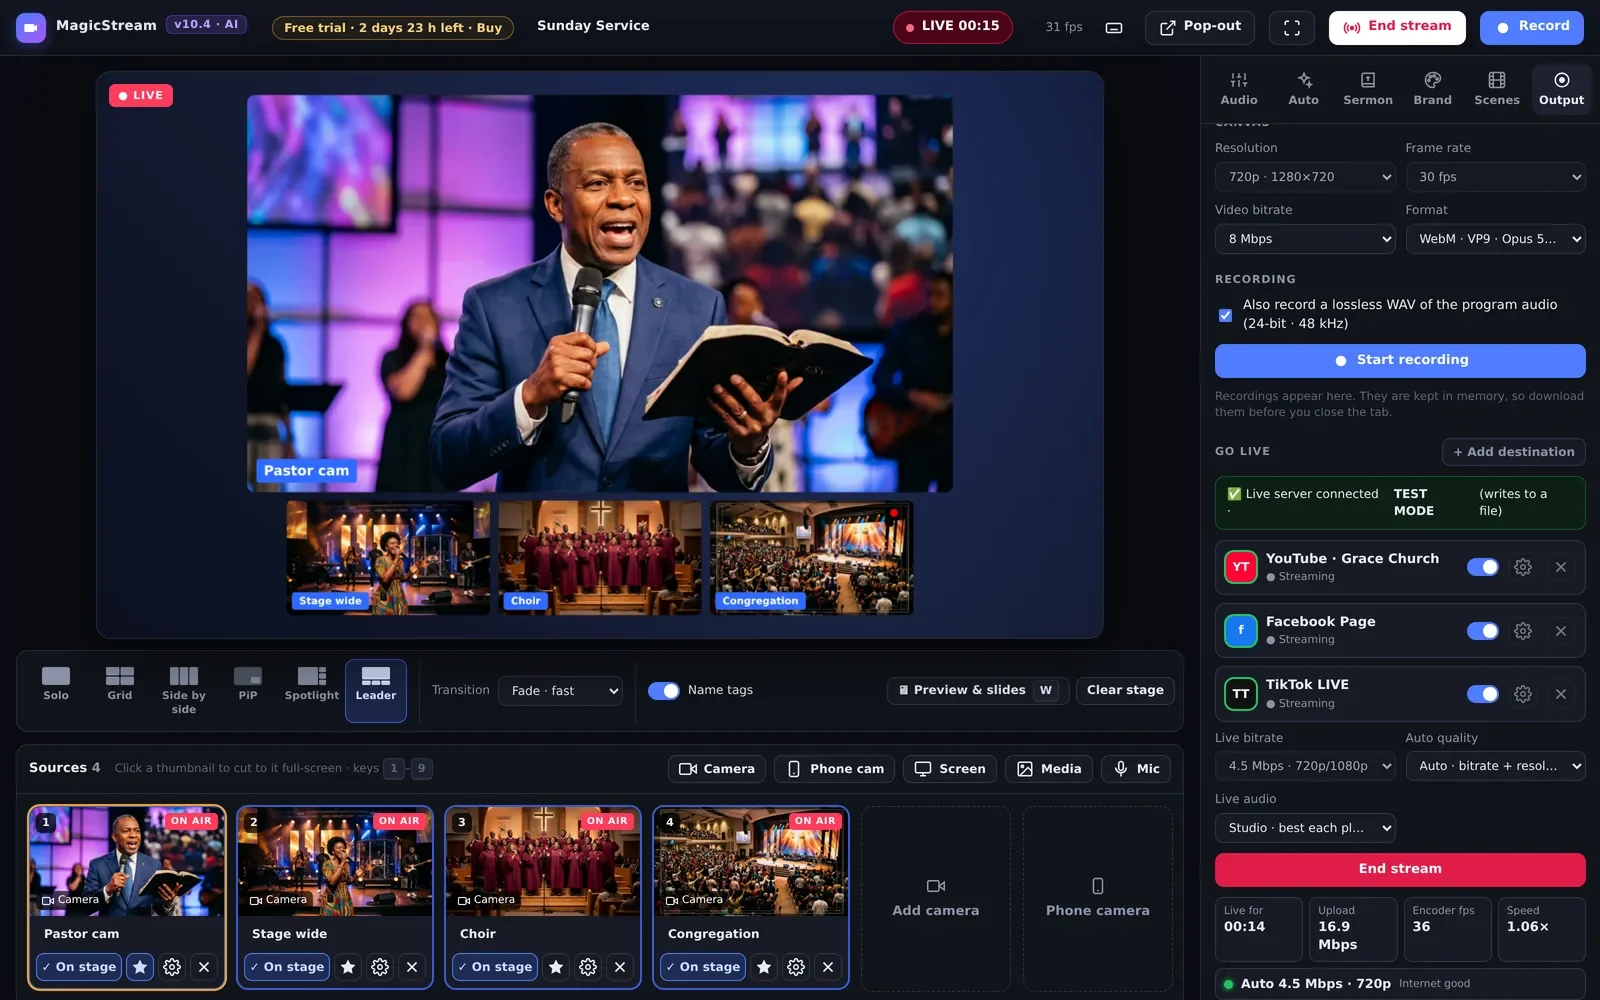Viewport: 1600px width, 1000px height.
Task: Click the compact view icon beside fps
Action: 1114,28
